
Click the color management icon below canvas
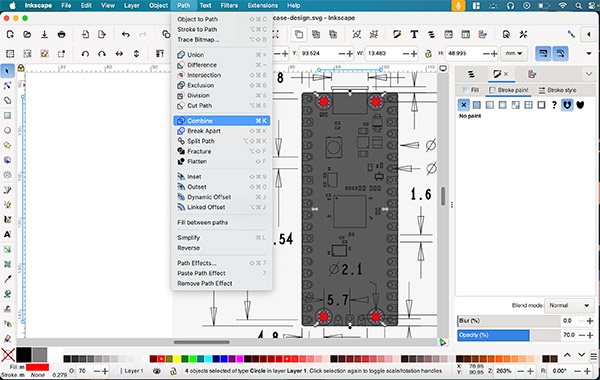[443, 342]
